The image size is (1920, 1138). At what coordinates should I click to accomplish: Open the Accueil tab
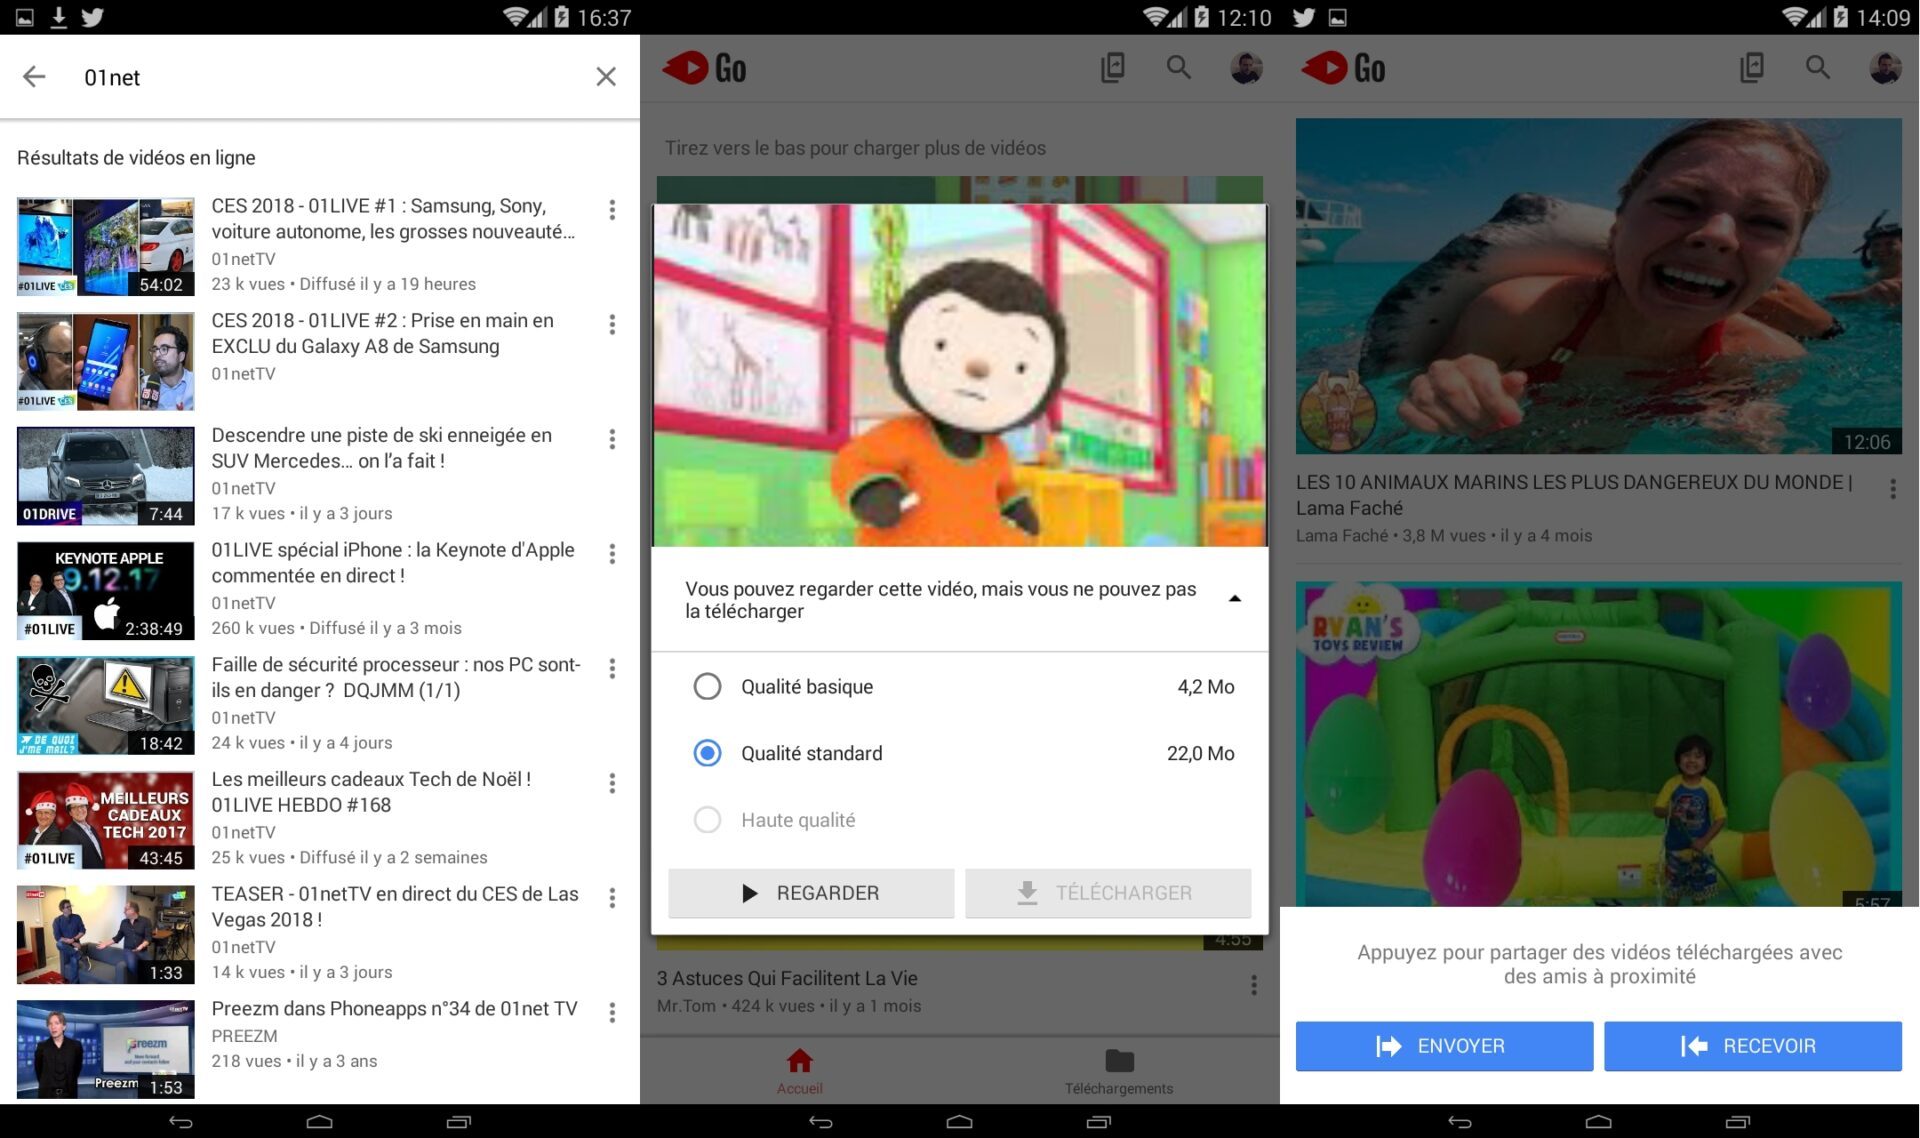(x=799, y=1071)
